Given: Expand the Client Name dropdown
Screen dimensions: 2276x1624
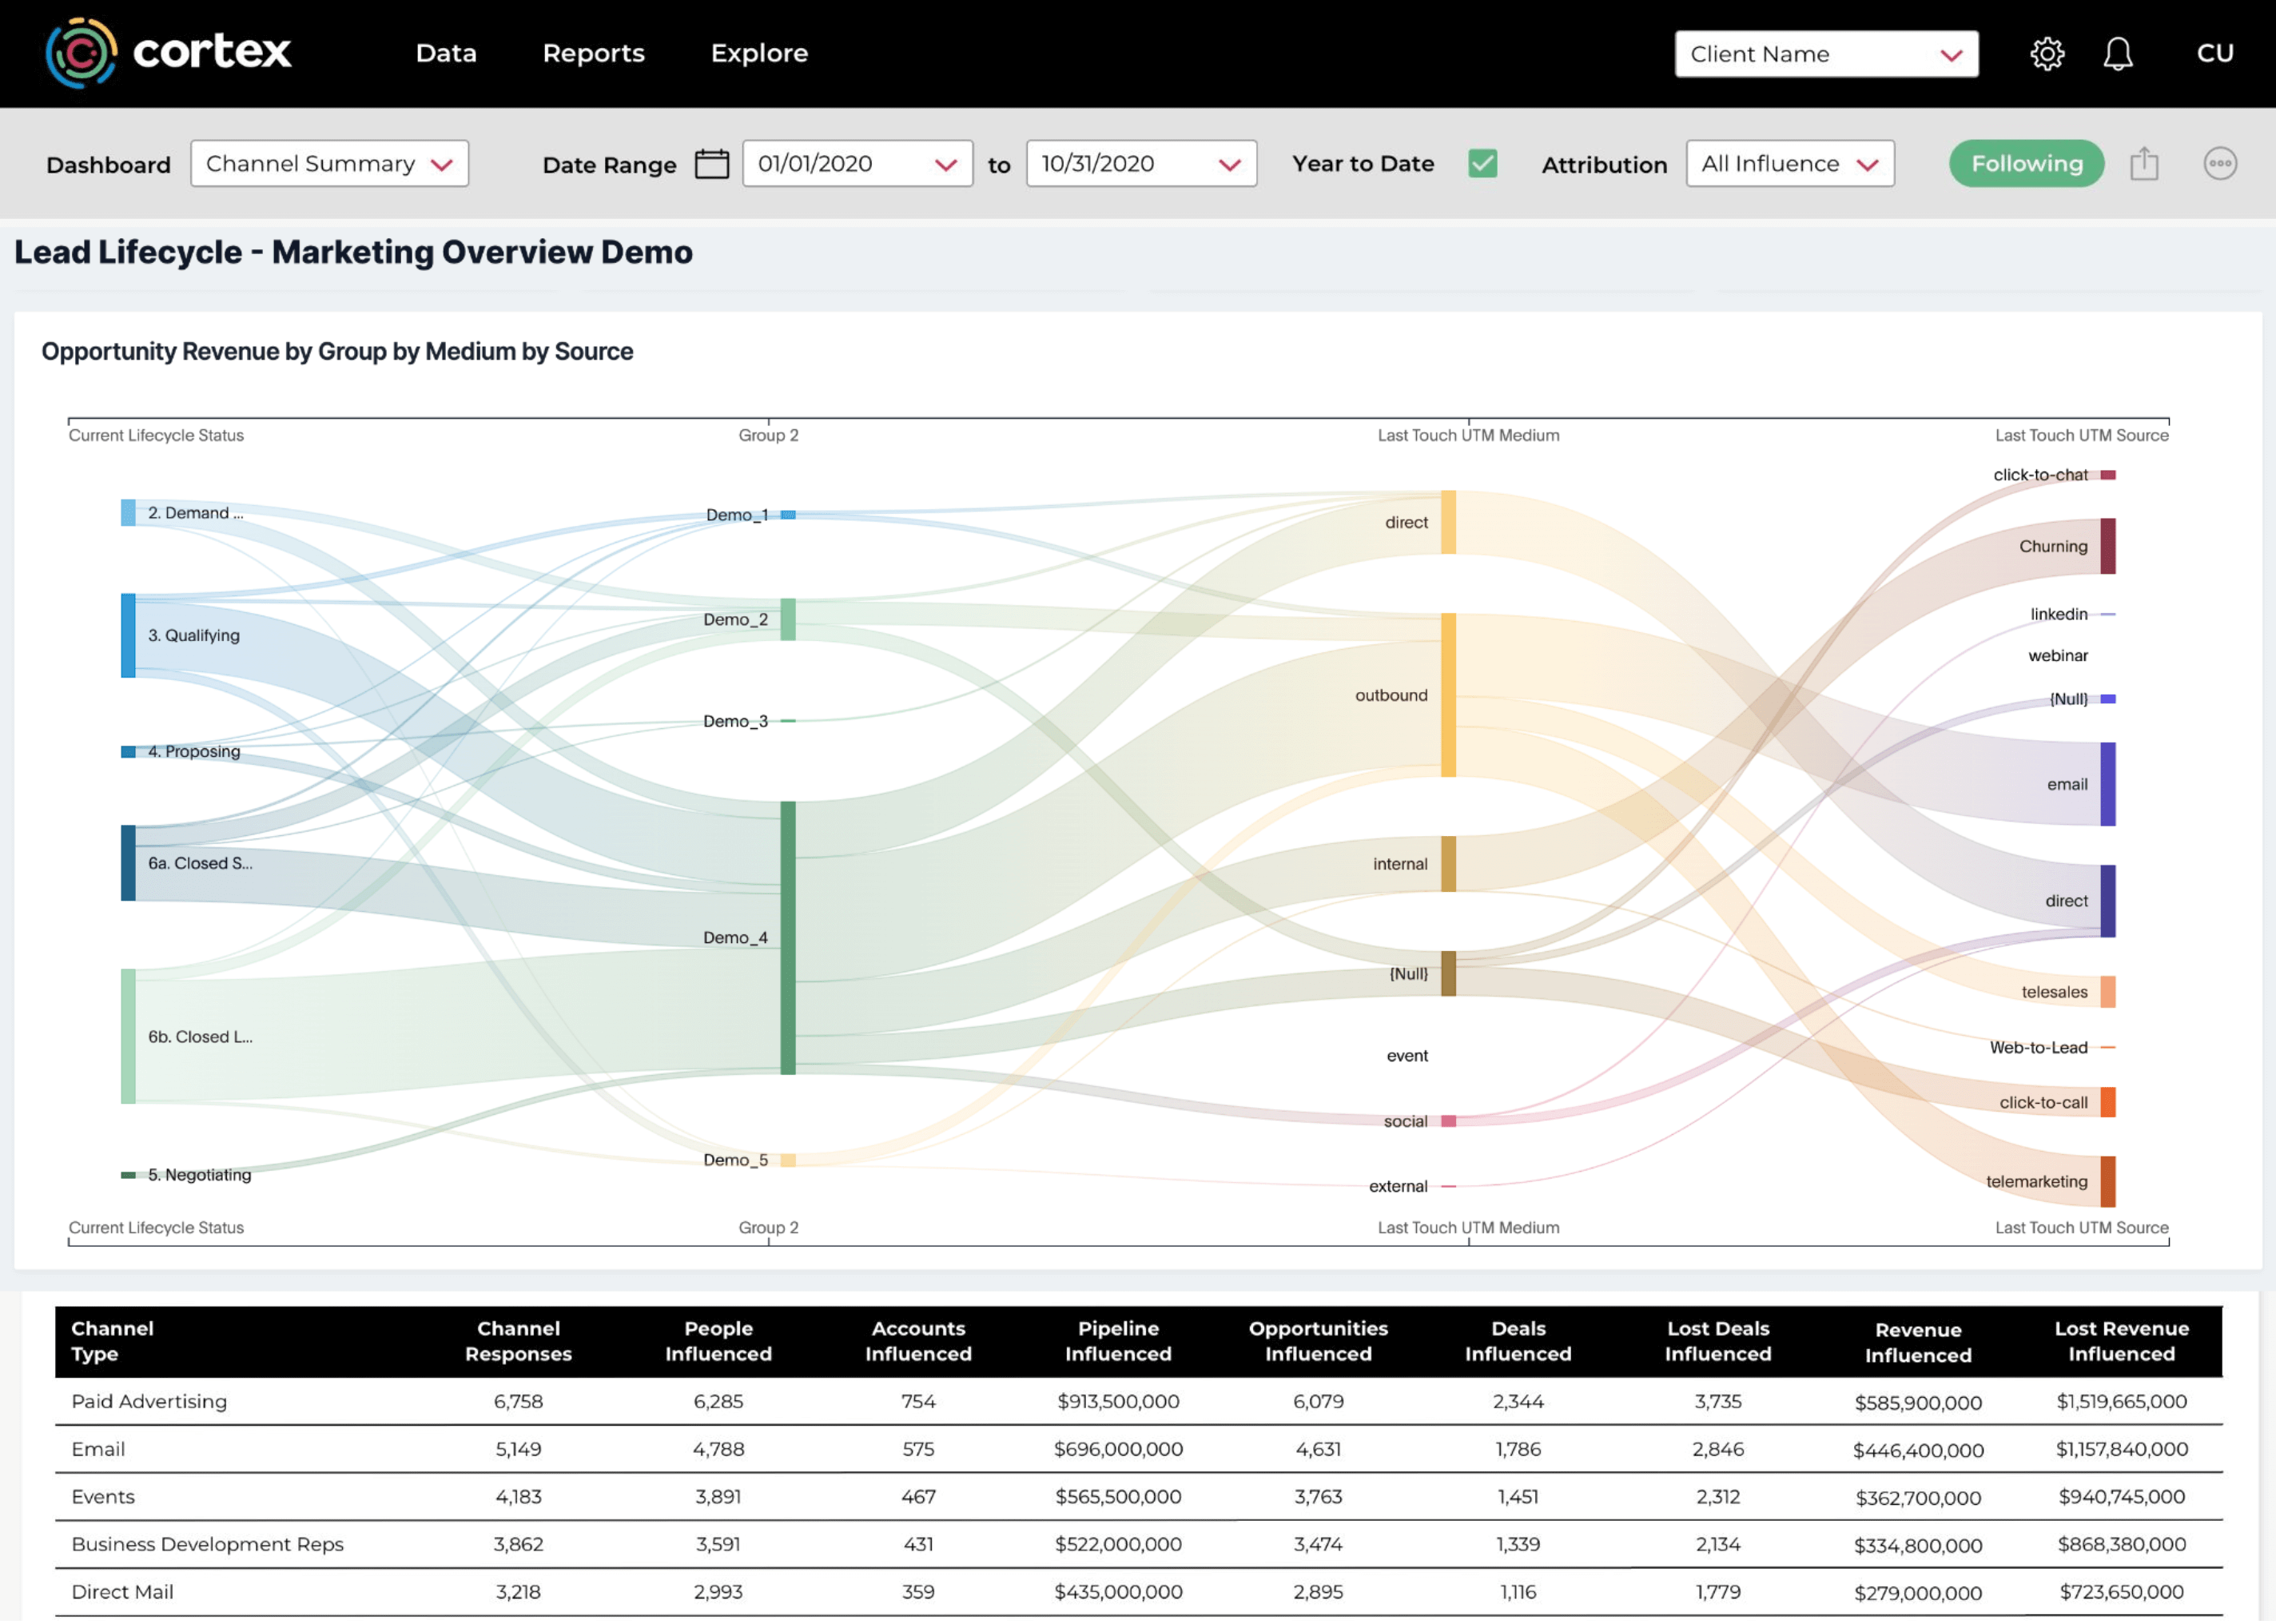Looking at the screenshot, I should pos(1825,54).
